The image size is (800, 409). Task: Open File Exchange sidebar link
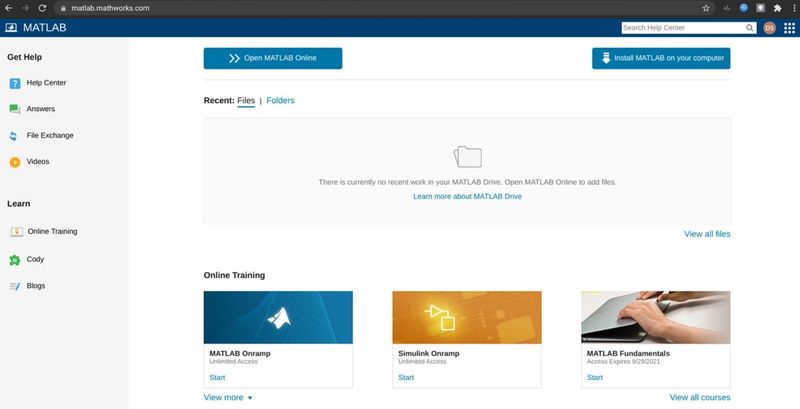50,135
